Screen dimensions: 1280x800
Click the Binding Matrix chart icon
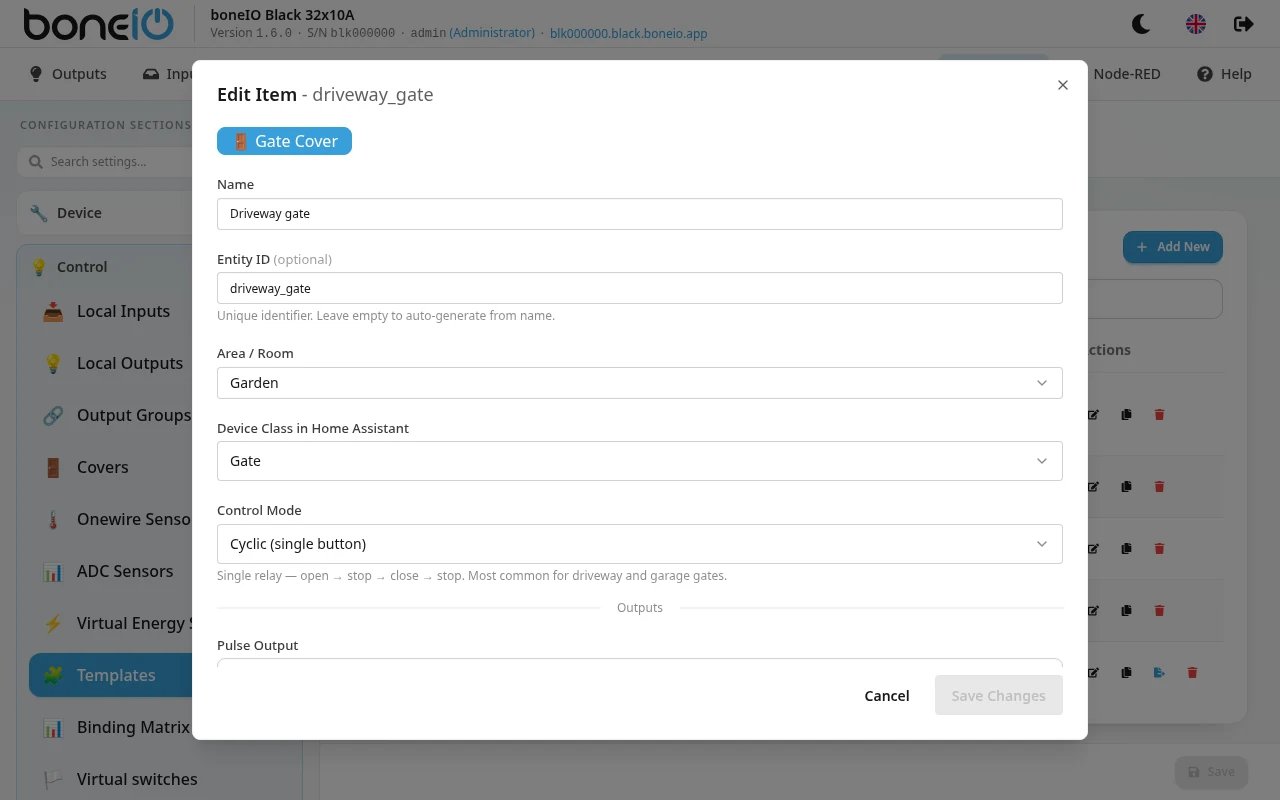coord(53,727)
